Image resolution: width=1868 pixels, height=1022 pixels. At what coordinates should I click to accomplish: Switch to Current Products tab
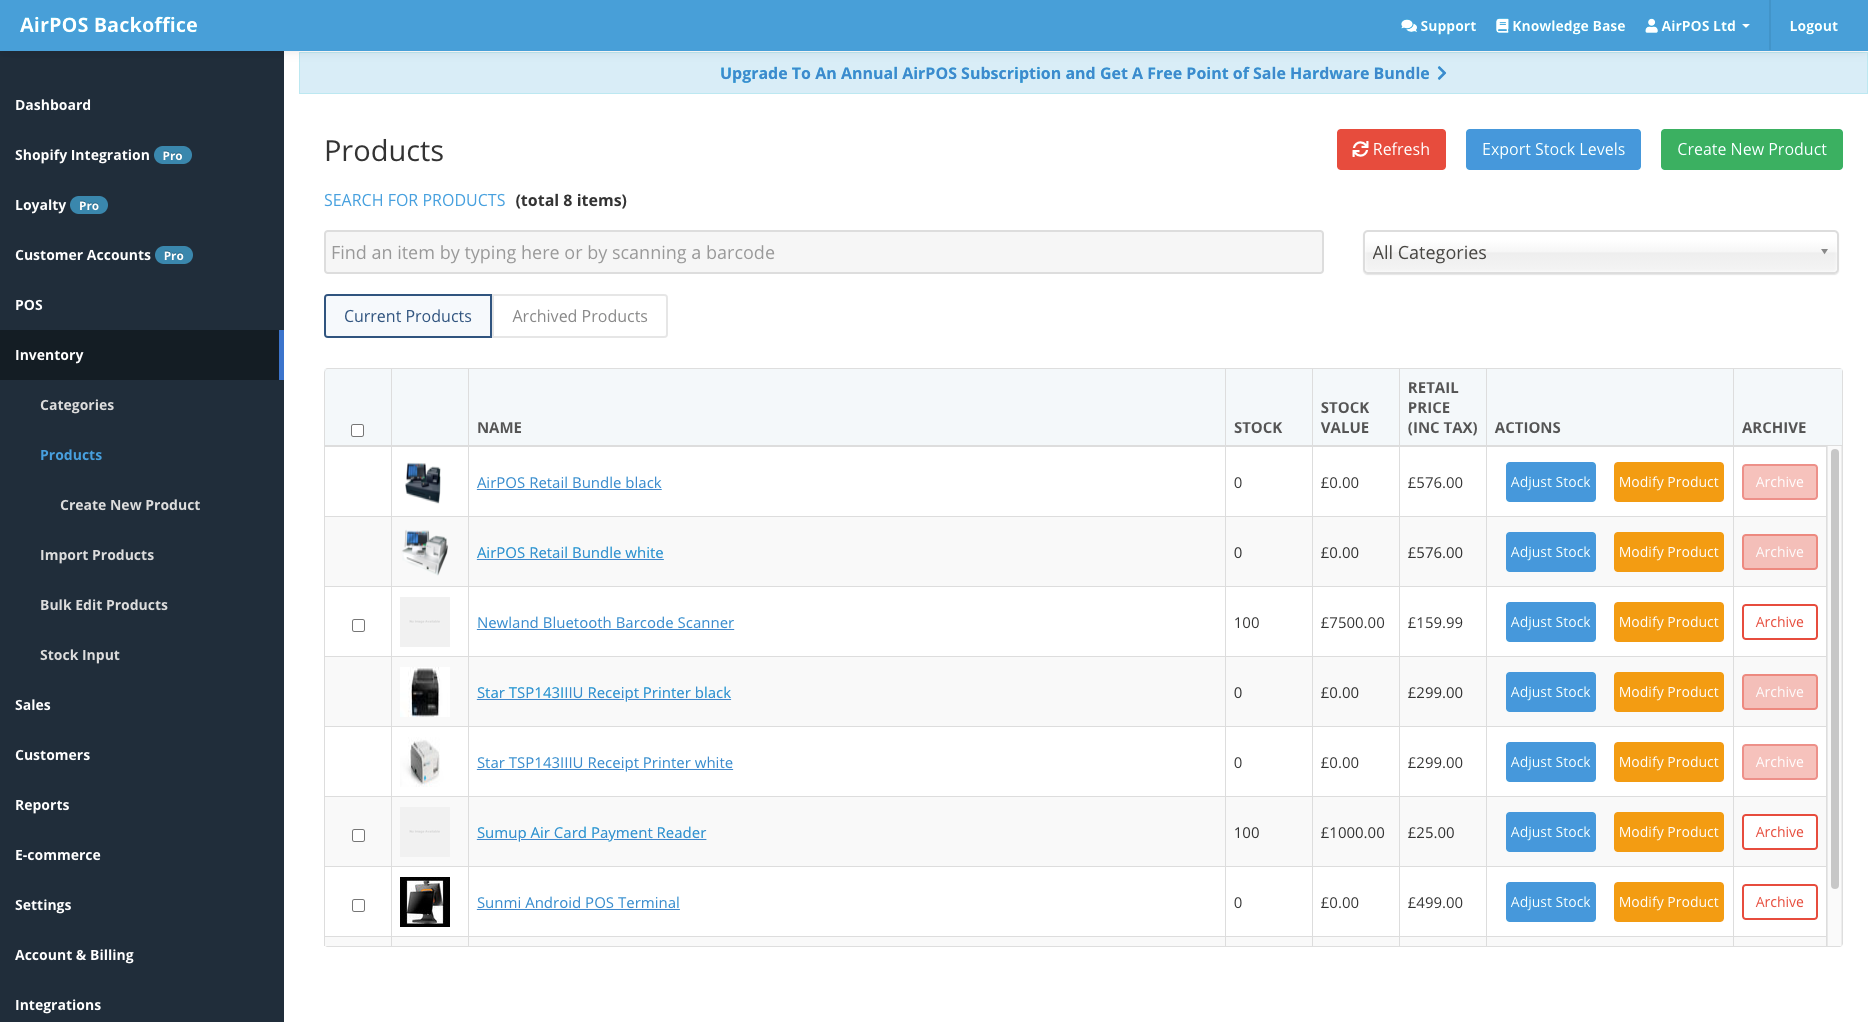coord(408,316)
